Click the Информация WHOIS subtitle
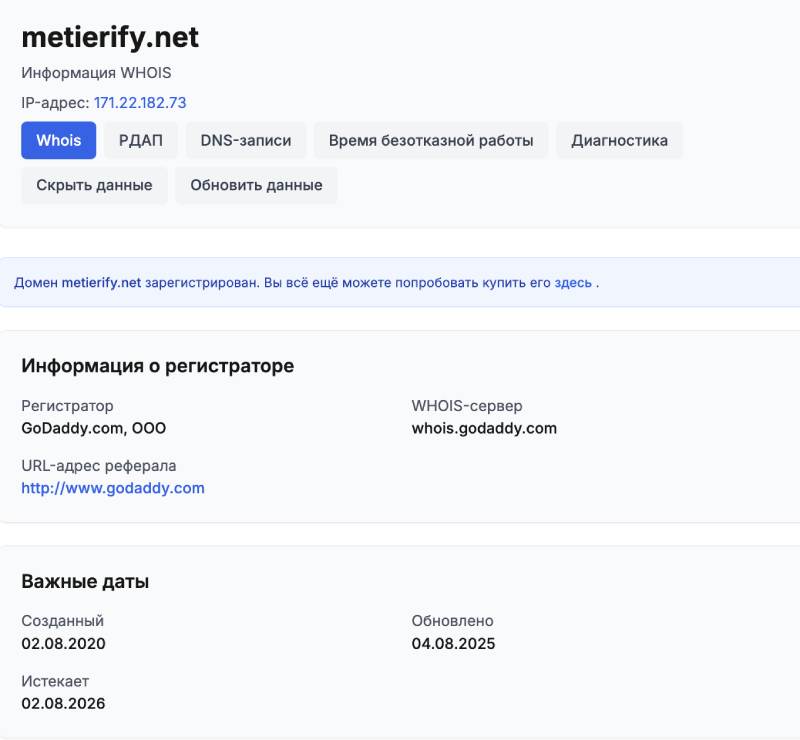 tap(95, 72)
